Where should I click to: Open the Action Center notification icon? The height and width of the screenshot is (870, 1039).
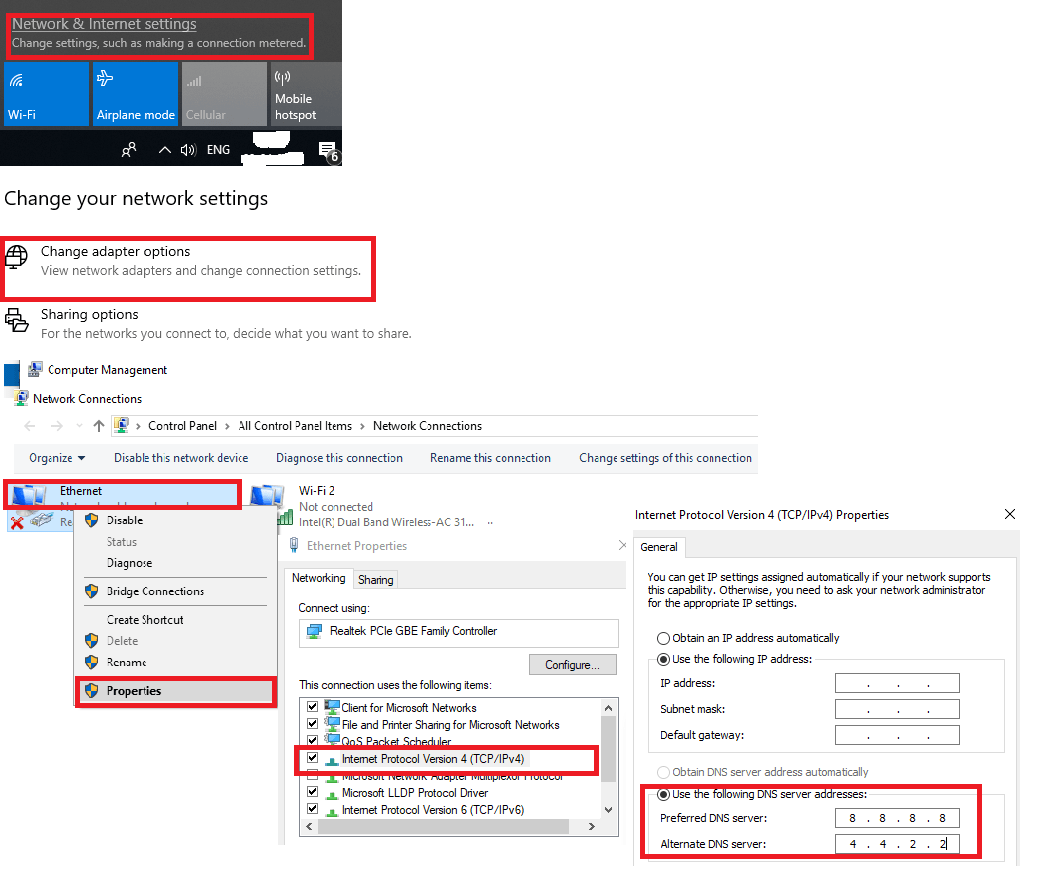coord(329,151)
